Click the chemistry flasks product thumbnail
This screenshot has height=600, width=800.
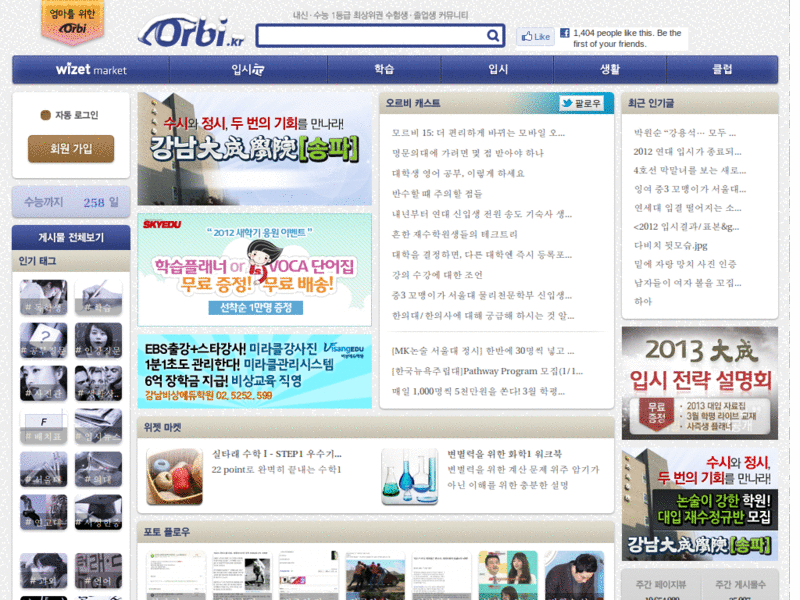click(x=410, y=477)
